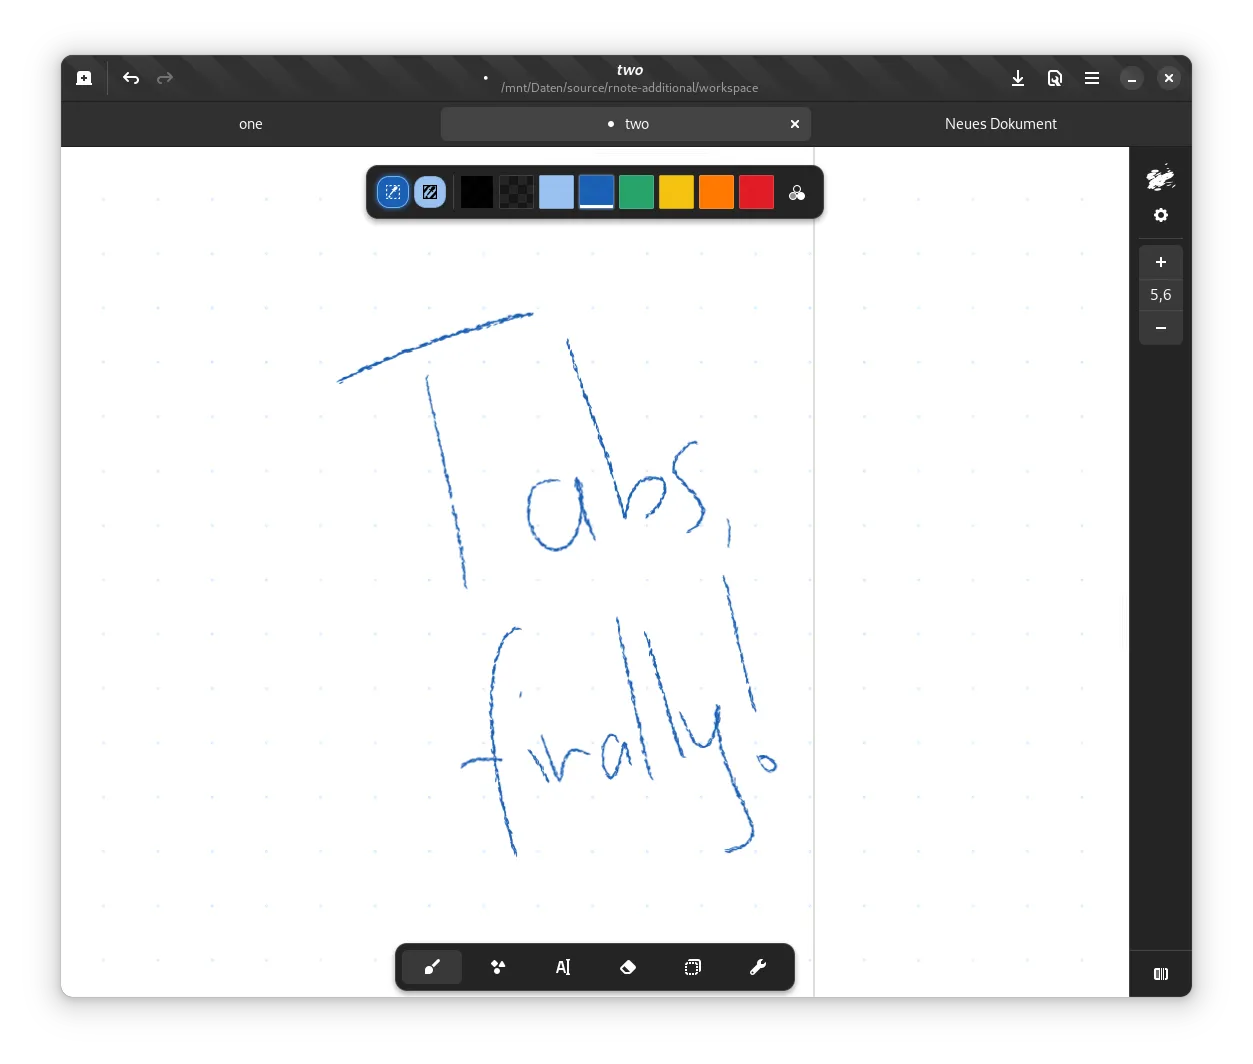Toggle stroke color mode

coord(393,192)
